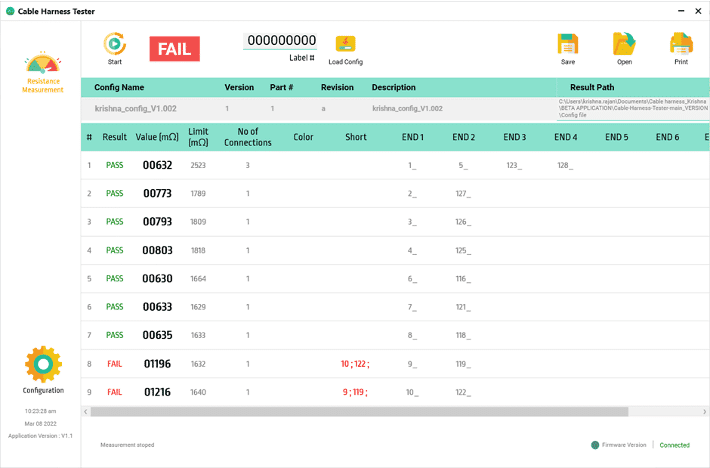Click the Version column header

coord(239,87)
